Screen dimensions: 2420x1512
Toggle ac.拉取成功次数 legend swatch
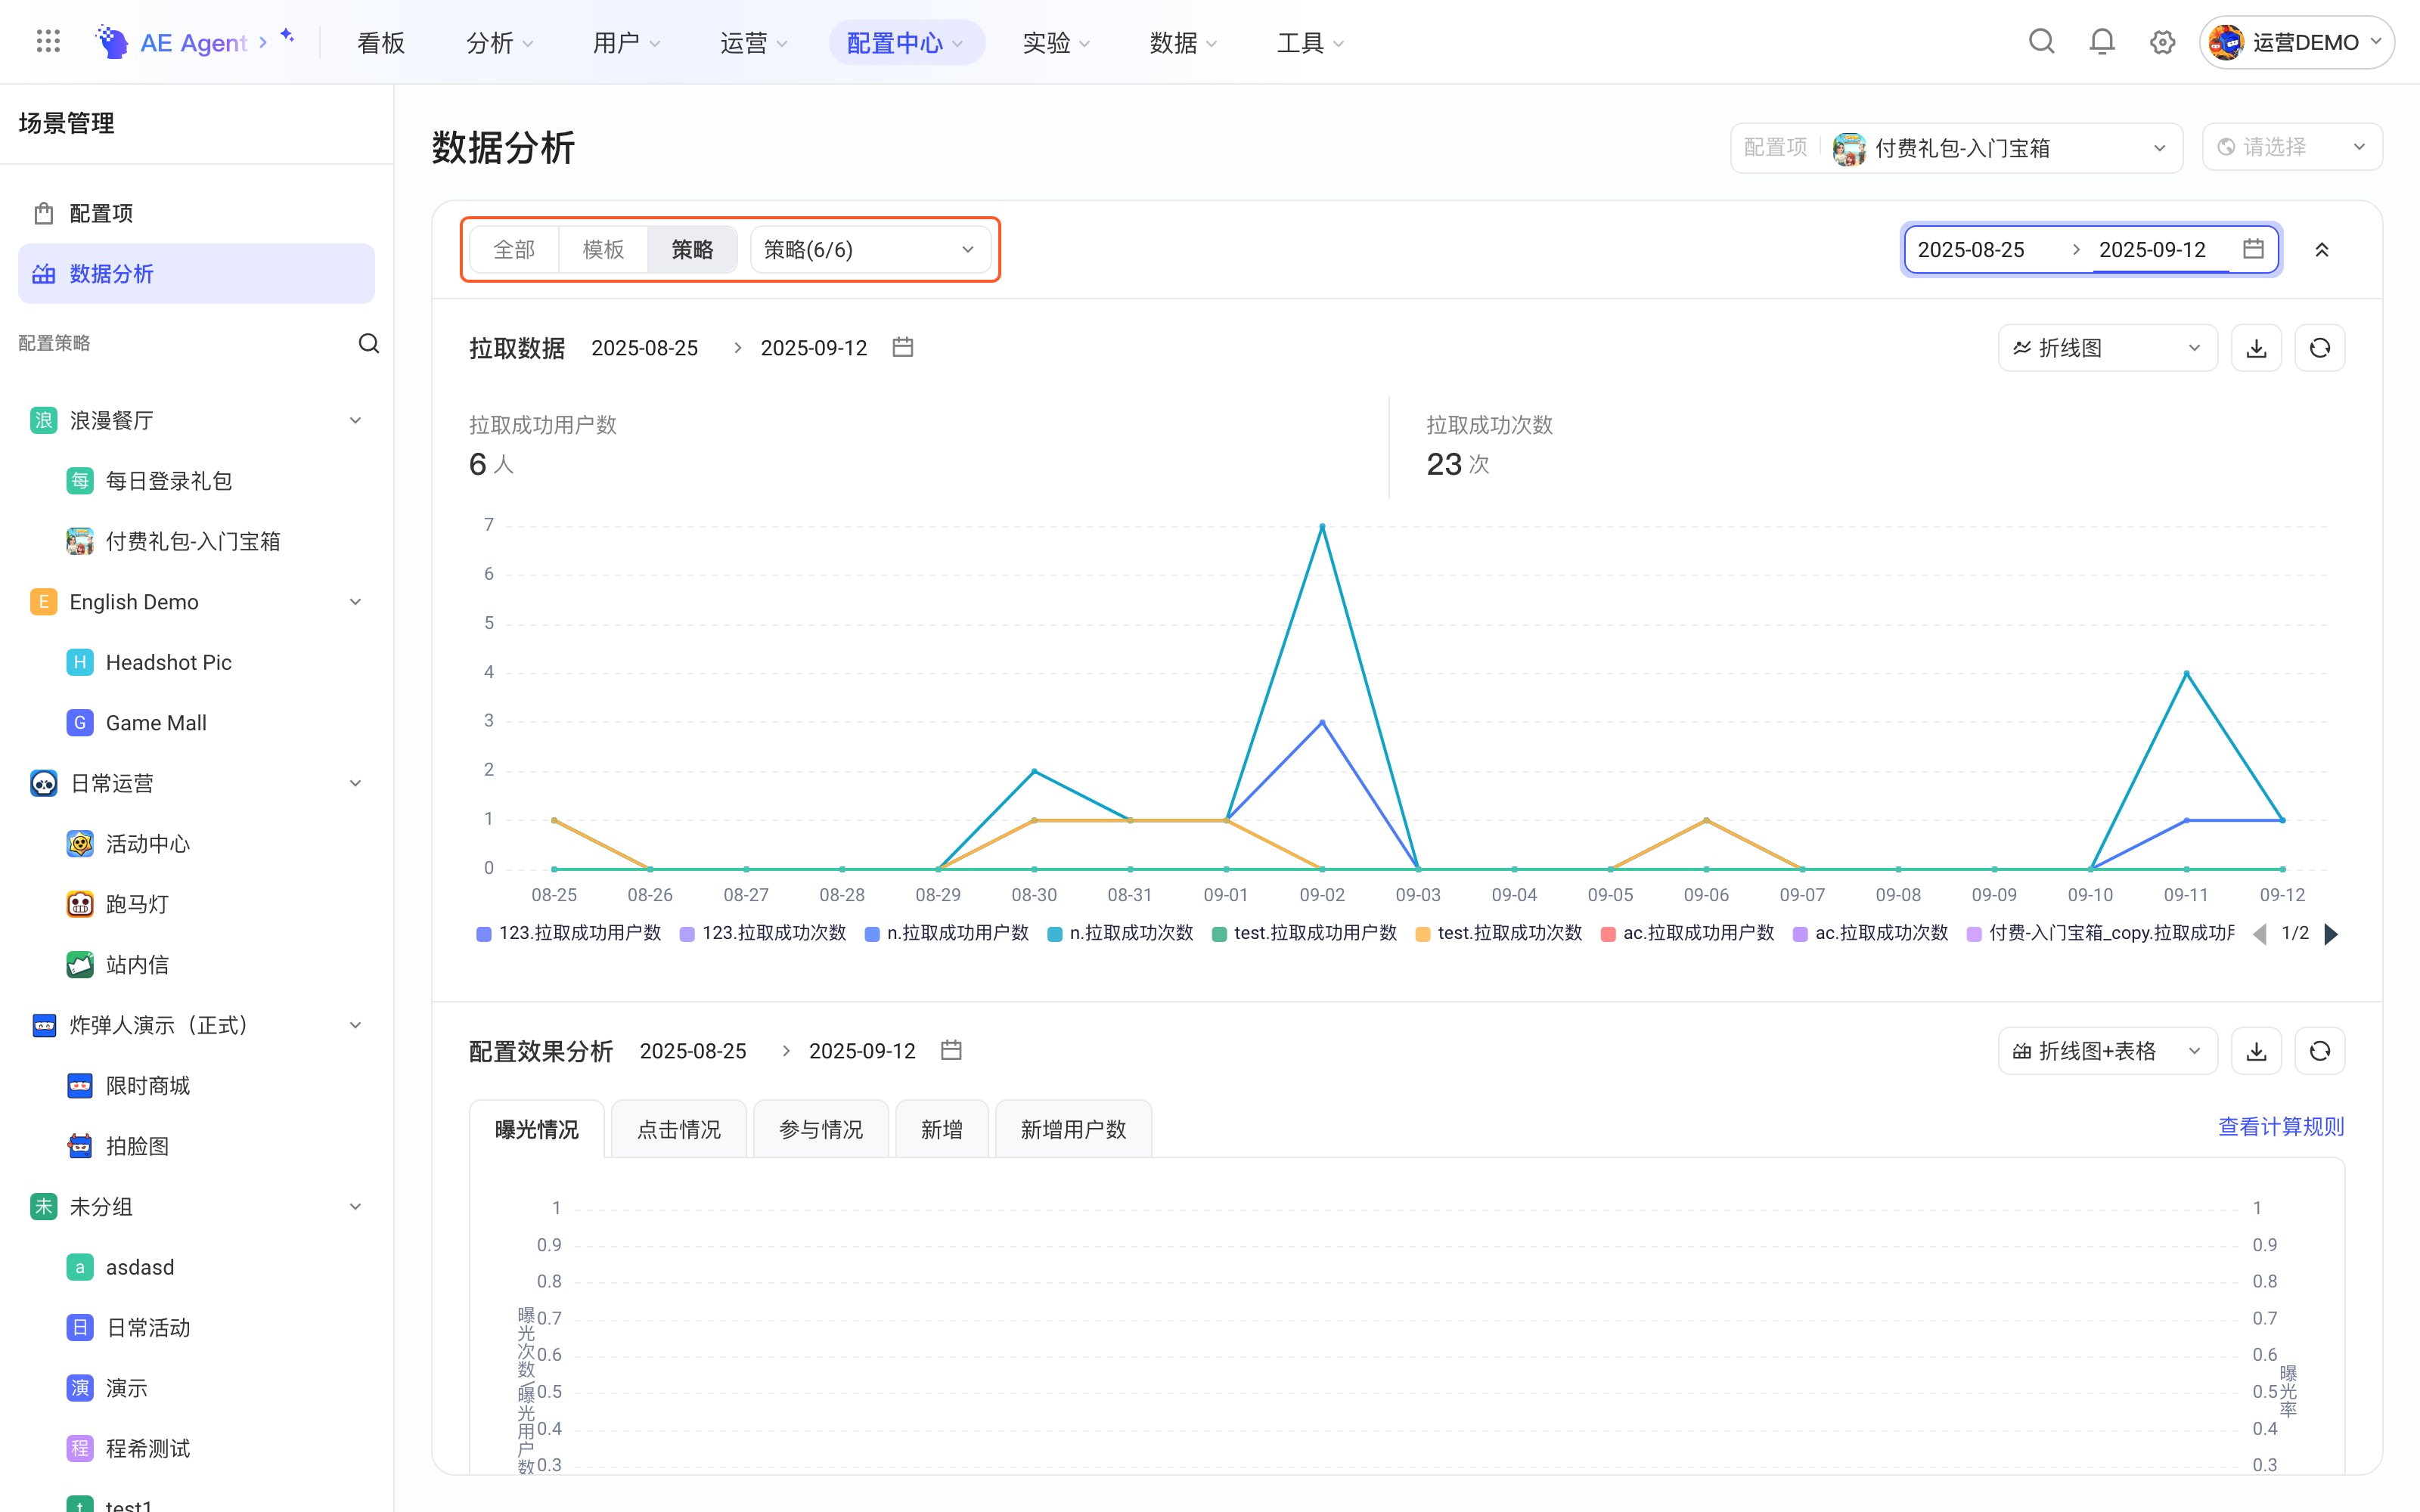1800,934
